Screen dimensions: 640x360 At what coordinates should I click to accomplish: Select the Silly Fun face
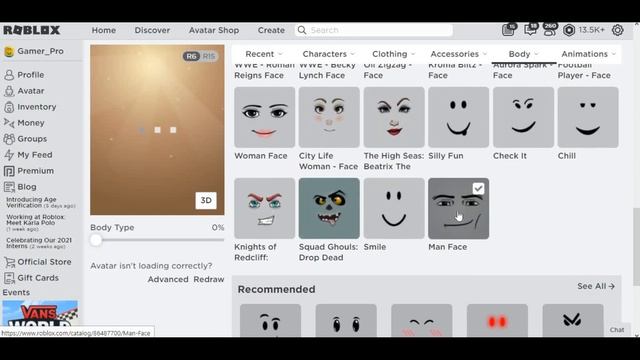pos(458,117)
